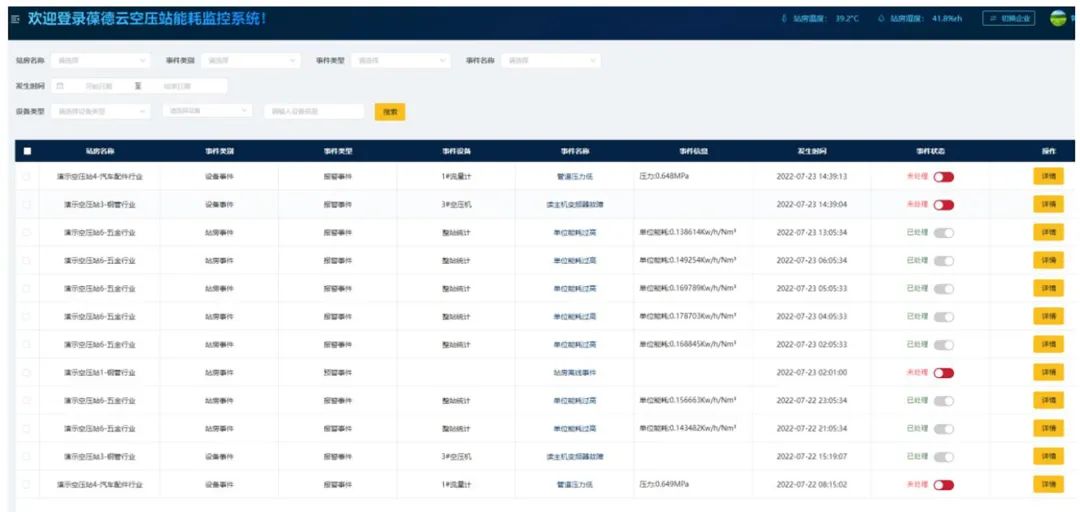Check the first row checkbox for 演示空压站4

click(x=27, y=176)
